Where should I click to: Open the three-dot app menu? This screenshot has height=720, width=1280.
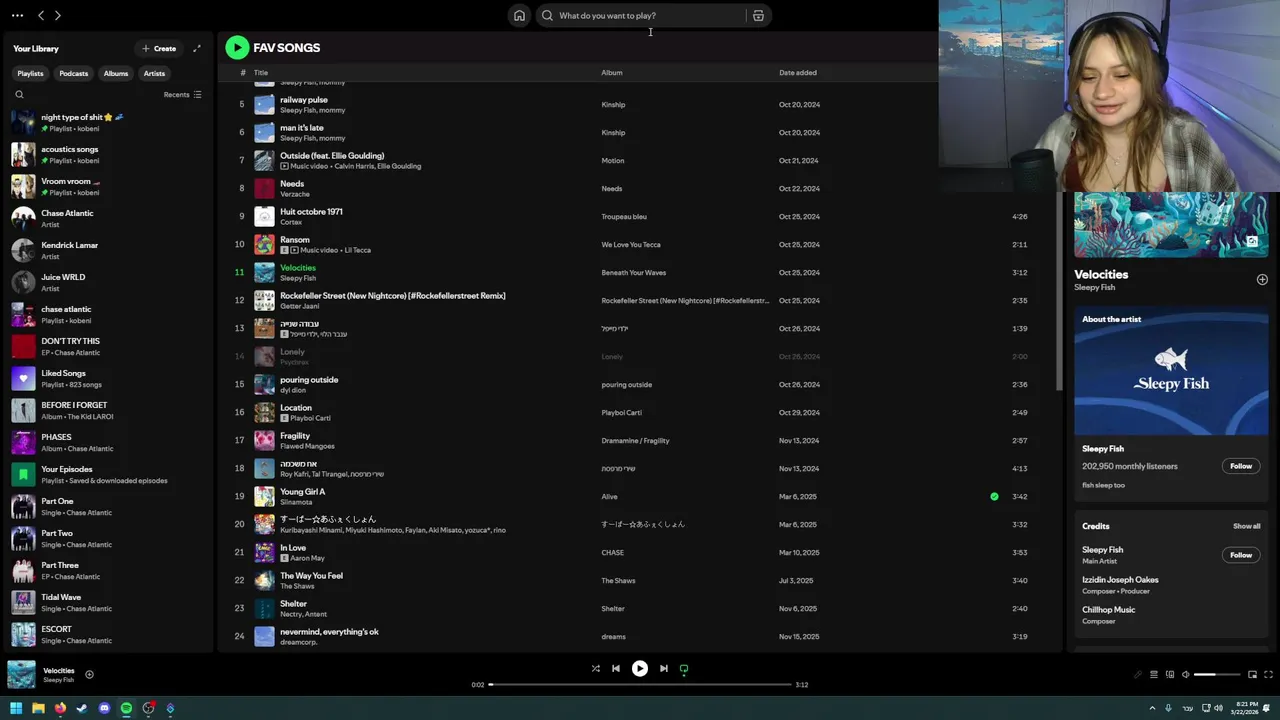[x=17, y=15]
